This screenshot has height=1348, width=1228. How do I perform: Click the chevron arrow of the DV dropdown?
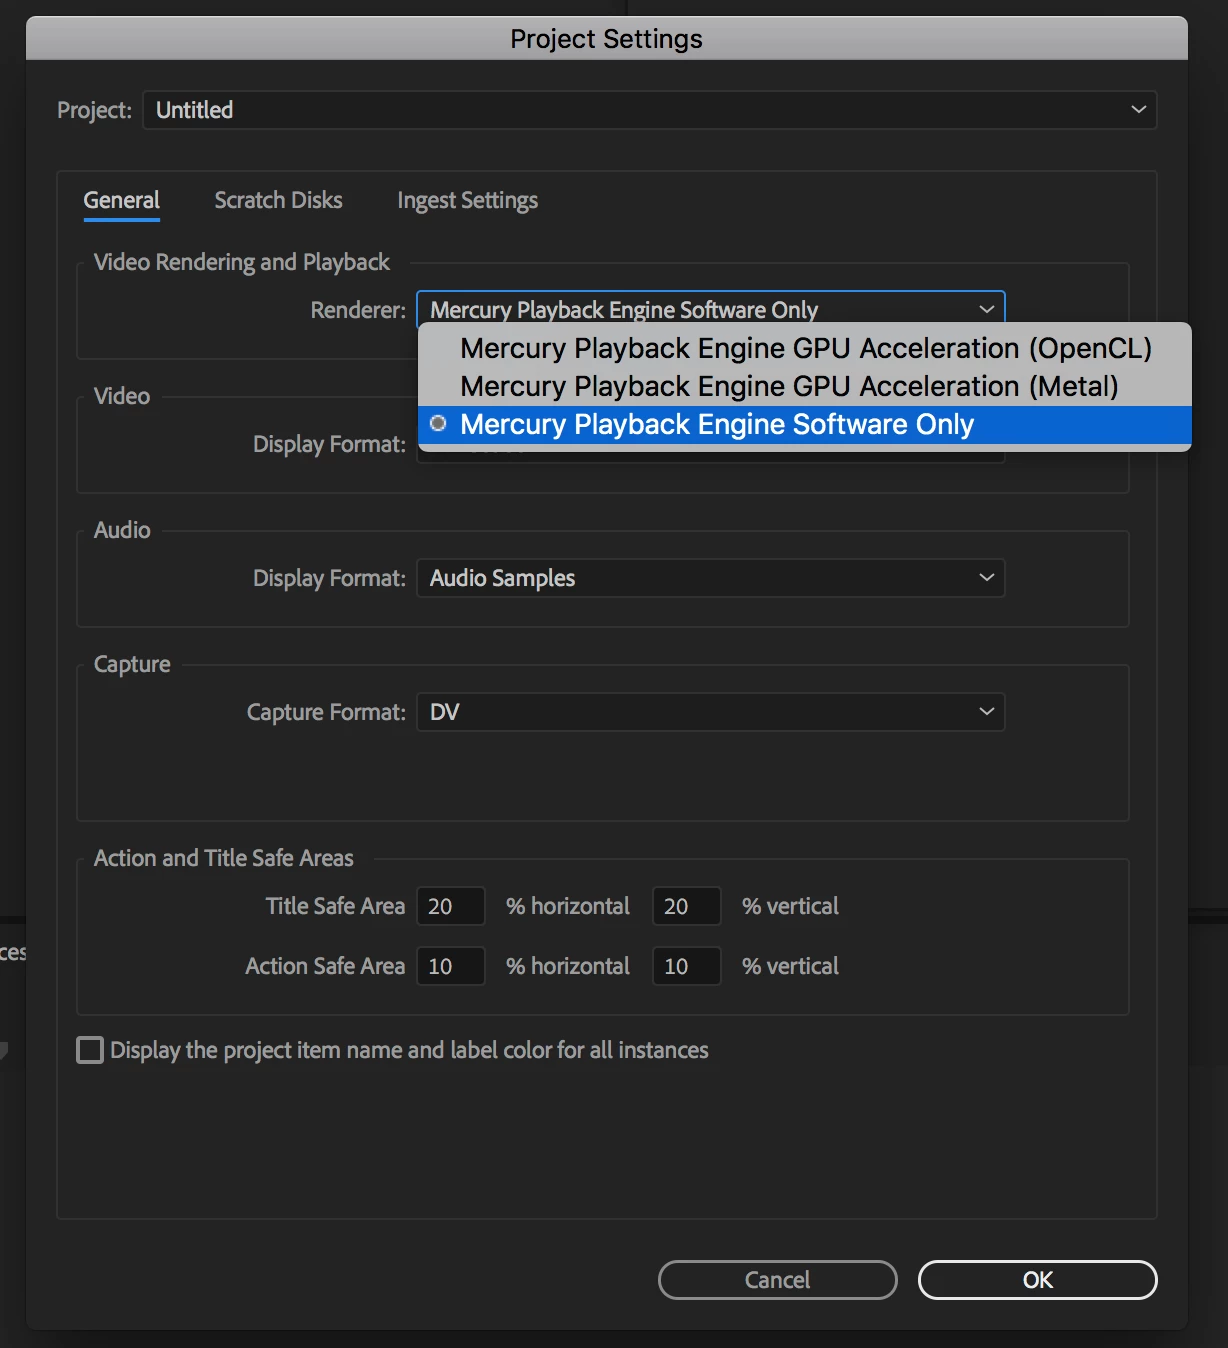click(986, 711)
